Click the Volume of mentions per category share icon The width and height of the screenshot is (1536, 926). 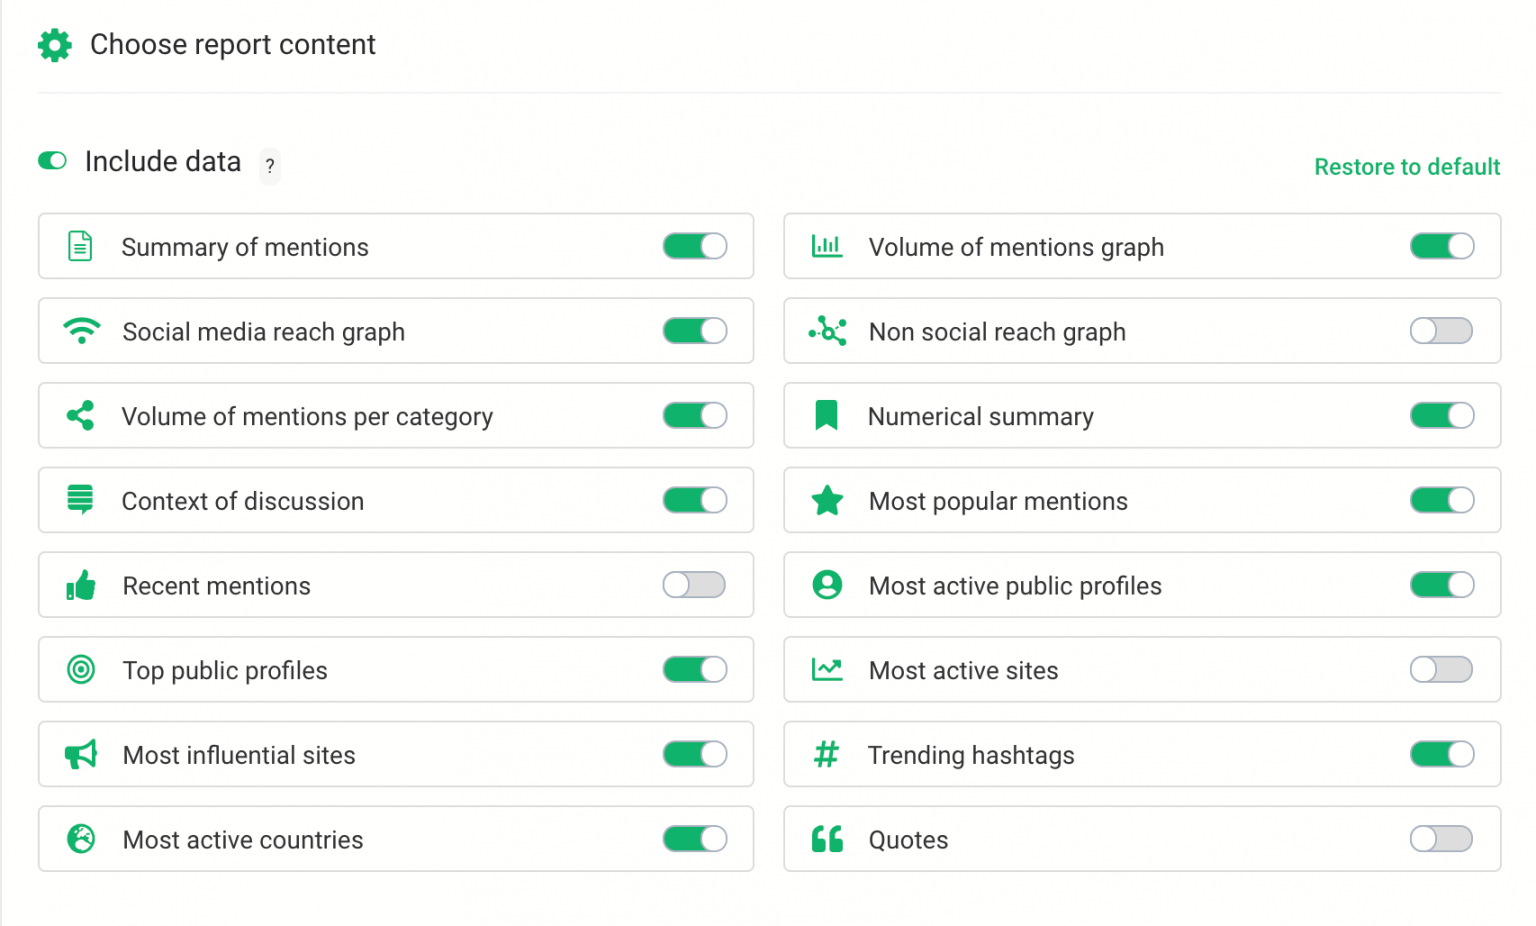coord(81,416)
